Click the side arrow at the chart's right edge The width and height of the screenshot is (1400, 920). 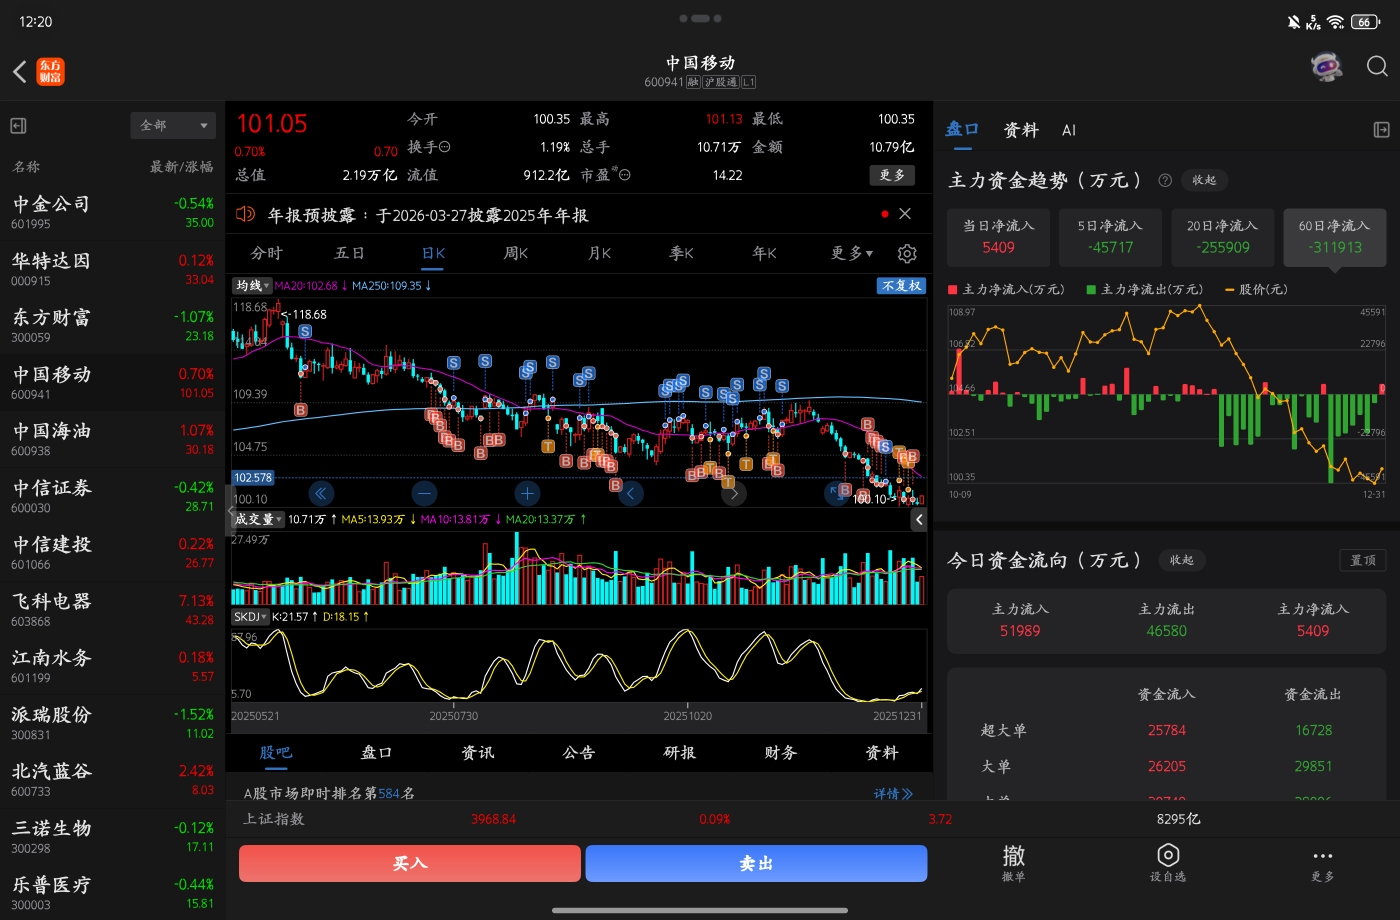point(919,519)
